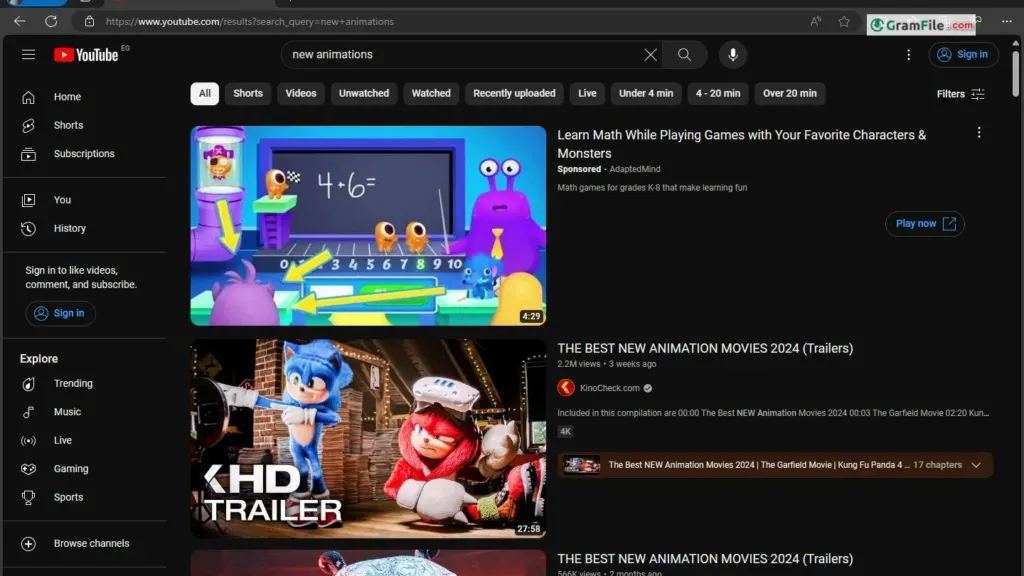Viewport: 1024px width, 576px height.
Task: Start voice search with microphone icon
Action: (x=733, y=54)
